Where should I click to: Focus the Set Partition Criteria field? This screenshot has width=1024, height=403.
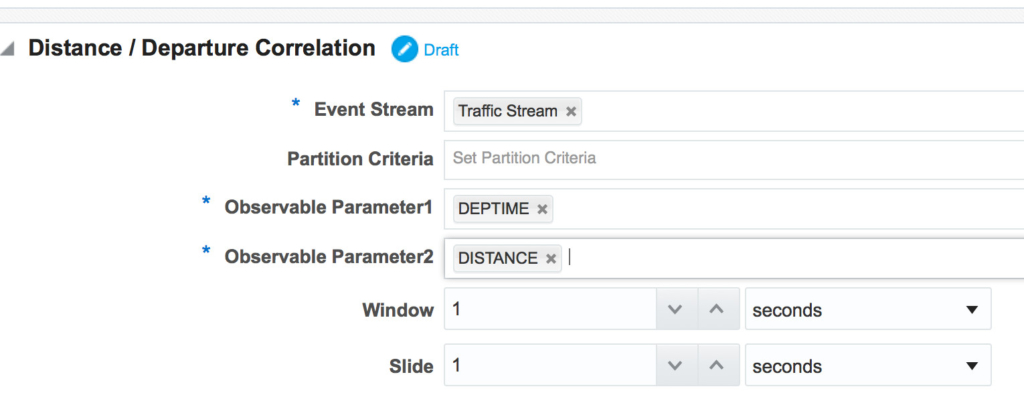click(734, 159)
